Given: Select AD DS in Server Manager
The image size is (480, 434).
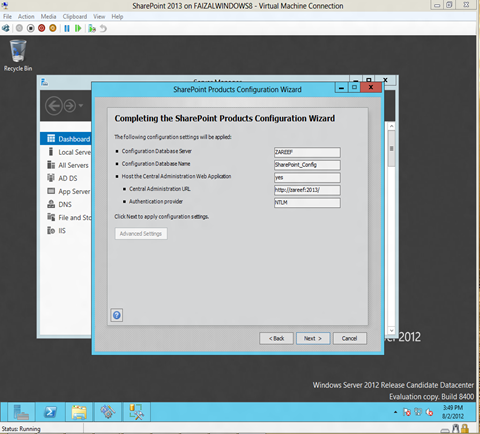Looking at the screenshot, I should tap(66, 178).
